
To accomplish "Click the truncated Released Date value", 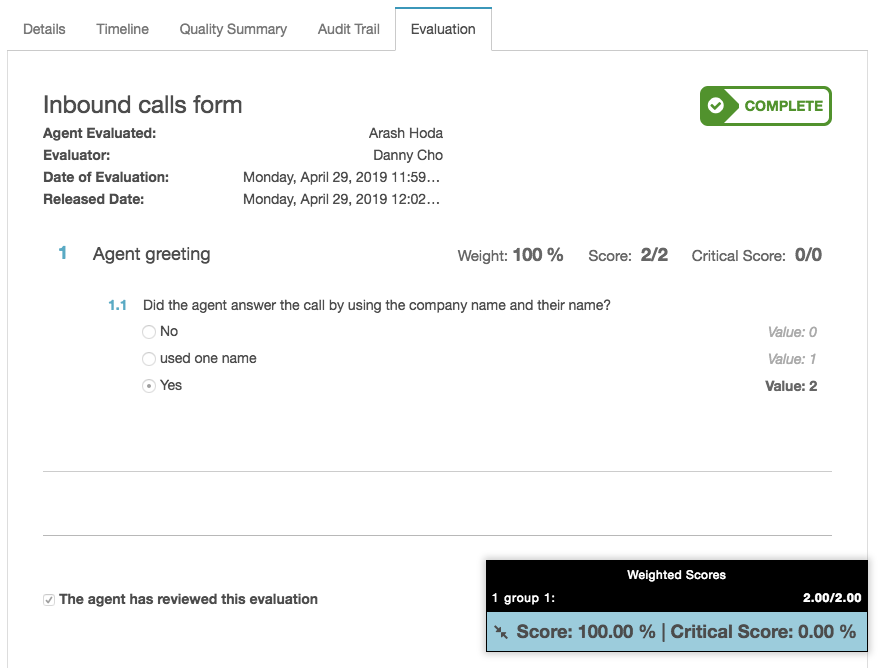I will pos(342,199).
